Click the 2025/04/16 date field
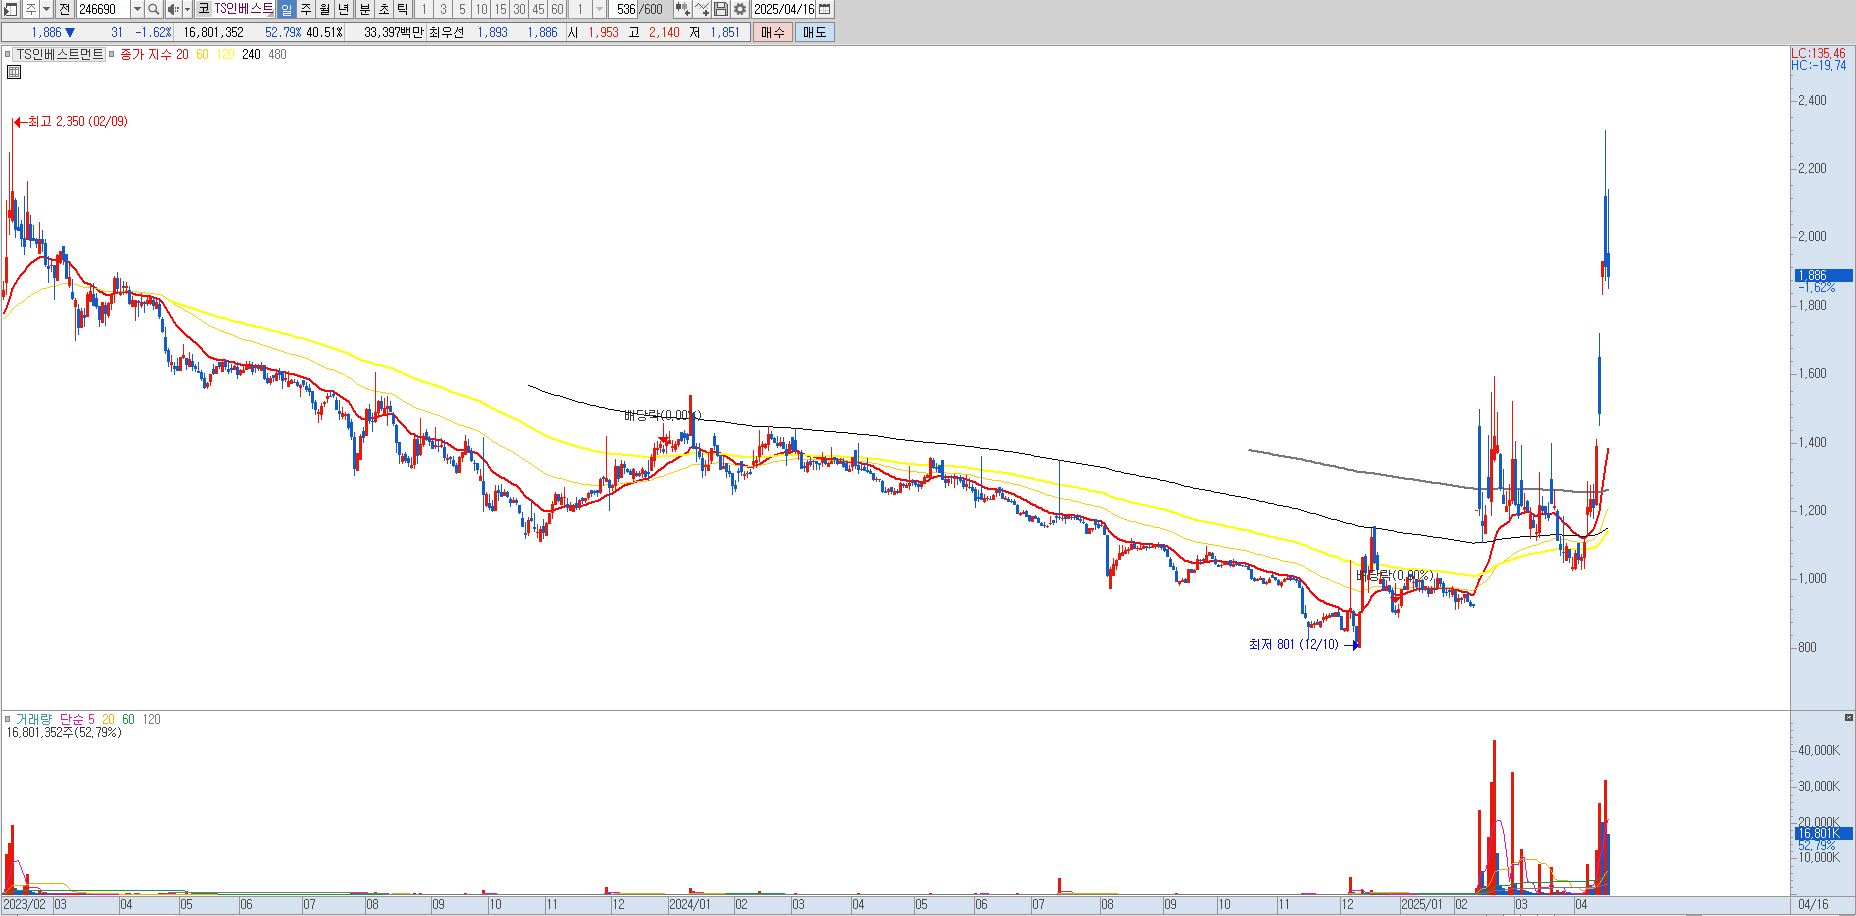The height and width of the screenshot is (916, 1856). click(x=784, y=9)
